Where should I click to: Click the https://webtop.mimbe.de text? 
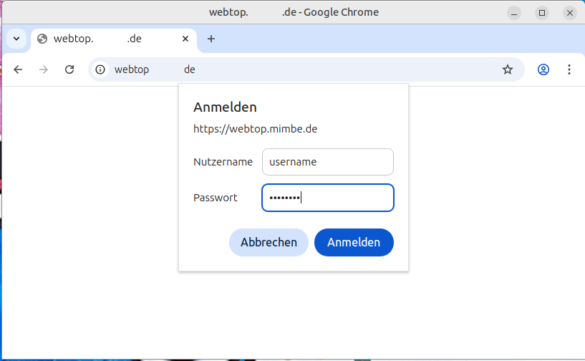tap(255, 129)
